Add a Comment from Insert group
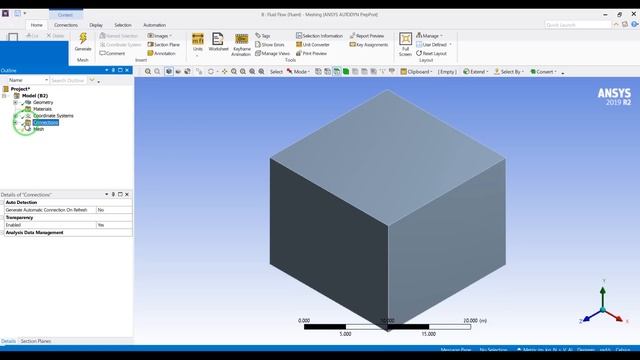This screenshot has height=360, width=640. (x=112, y=53)
